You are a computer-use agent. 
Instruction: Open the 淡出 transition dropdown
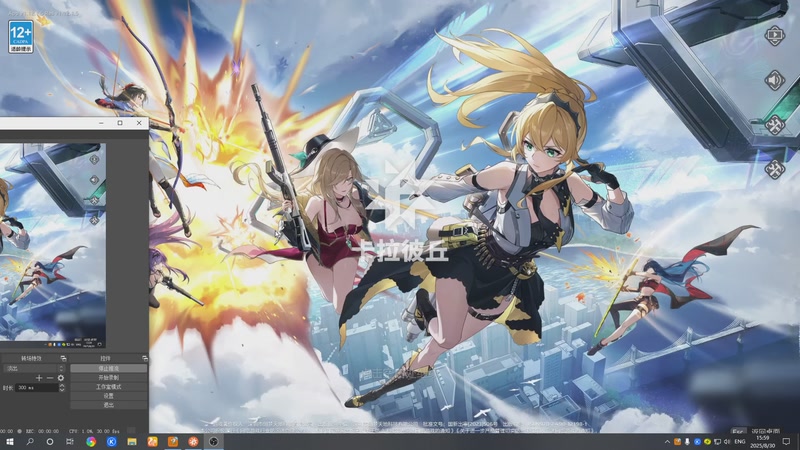pyautogui.click(x=34, y=368)
